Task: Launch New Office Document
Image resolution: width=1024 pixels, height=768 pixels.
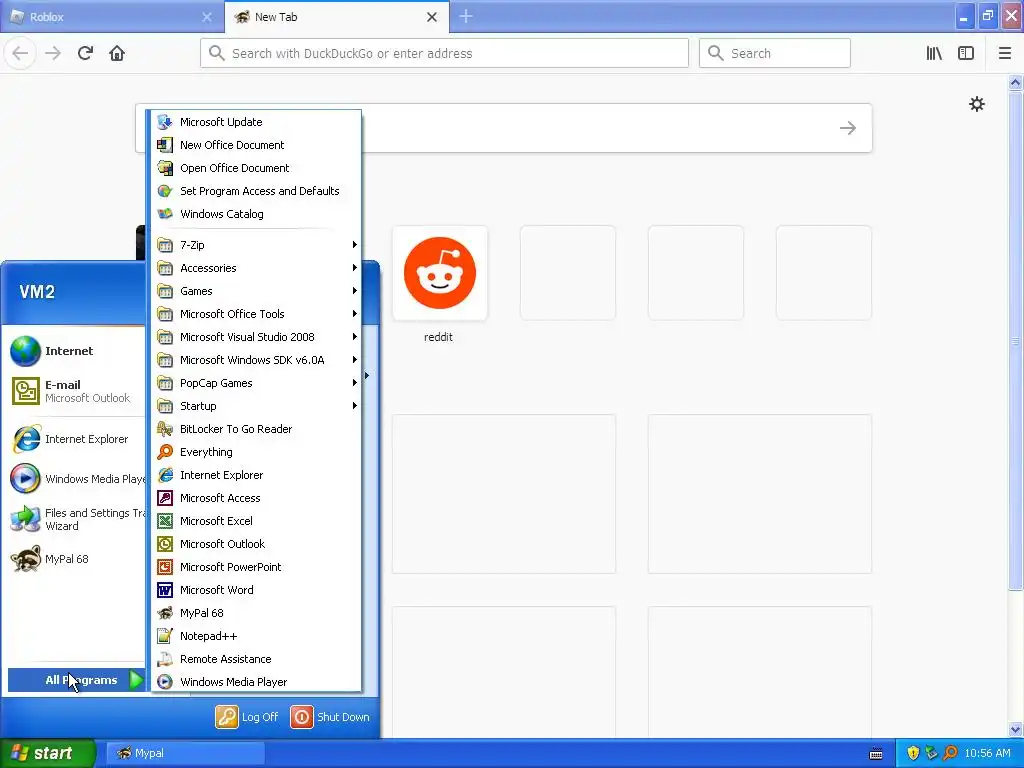Action: click(x=256, y=145)
